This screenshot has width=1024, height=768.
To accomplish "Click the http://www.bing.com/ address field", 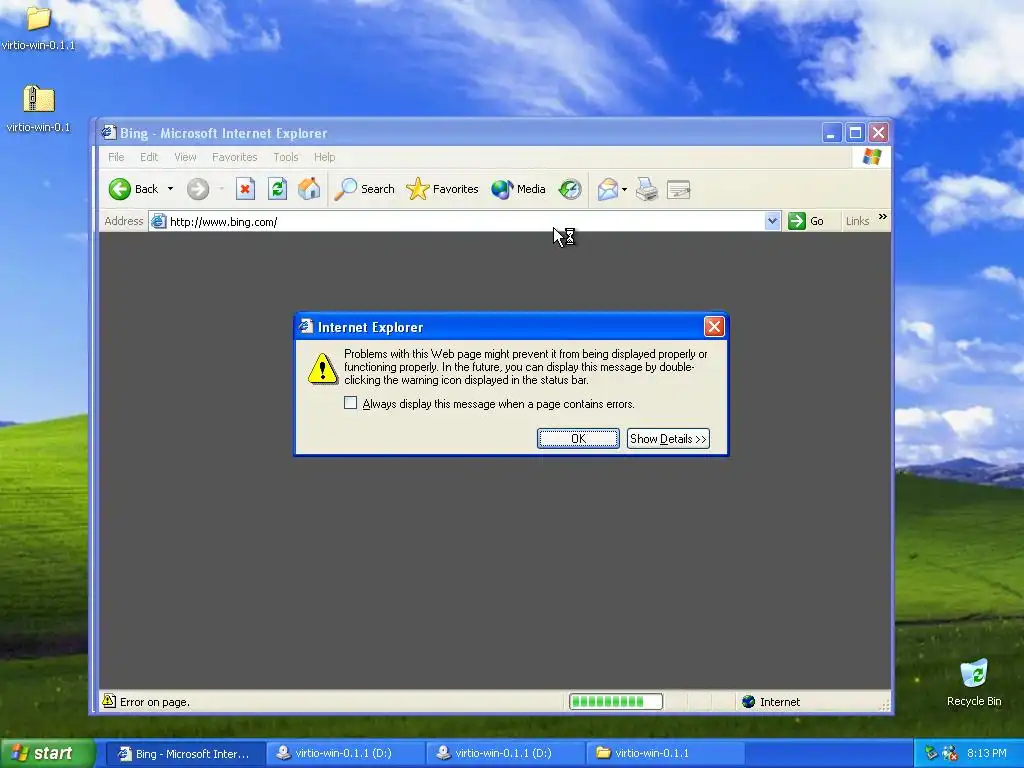I will pyautogui.click(x=465, y=222).
